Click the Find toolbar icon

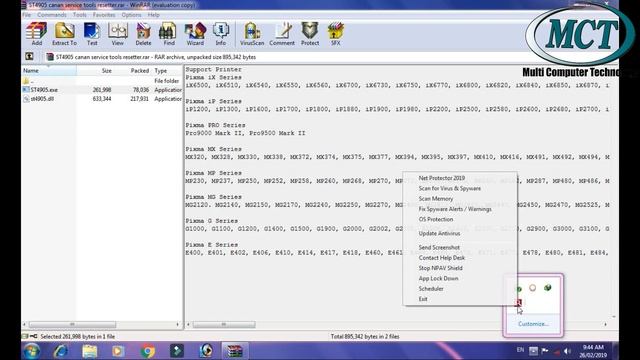point(169,34)
